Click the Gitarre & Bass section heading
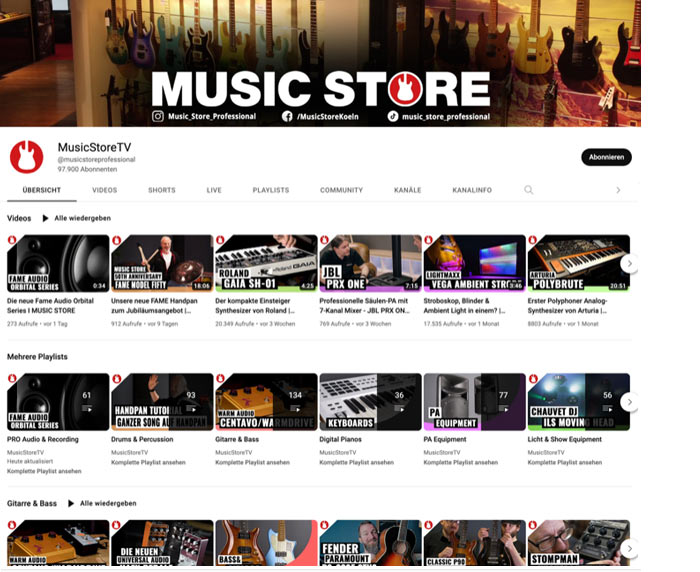 pos(32,503)
